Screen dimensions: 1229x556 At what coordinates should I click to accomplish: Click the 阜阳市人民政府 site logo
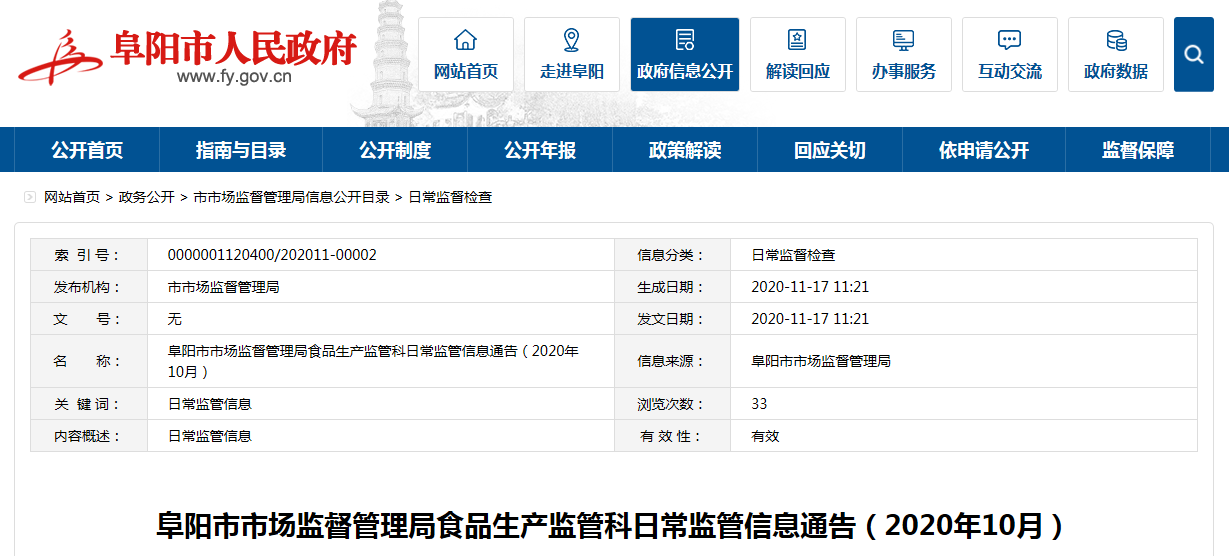pos(187,55)
